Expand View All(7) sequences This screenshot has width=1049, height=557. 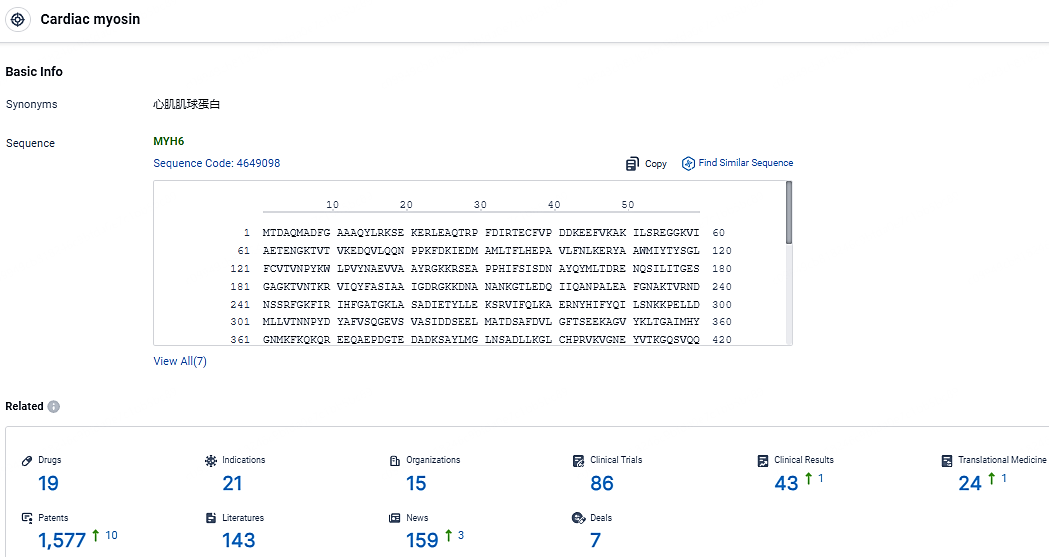[180, 361]
